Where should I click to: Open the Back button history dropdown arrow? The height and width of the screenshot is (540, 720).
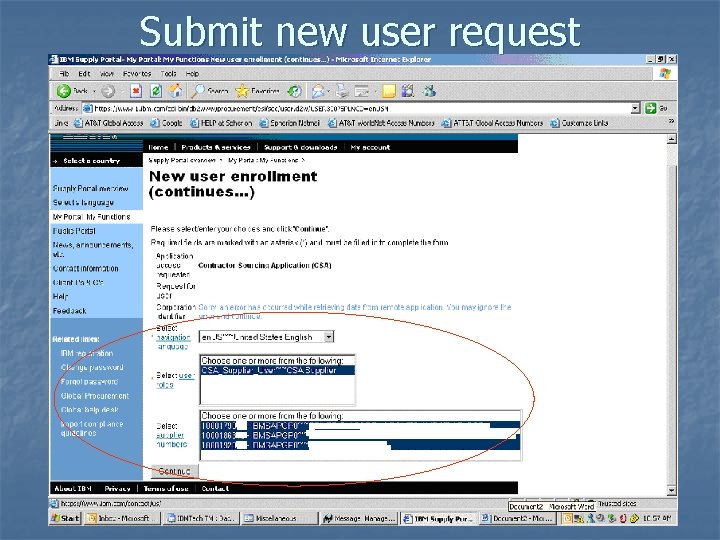[95, 91]
